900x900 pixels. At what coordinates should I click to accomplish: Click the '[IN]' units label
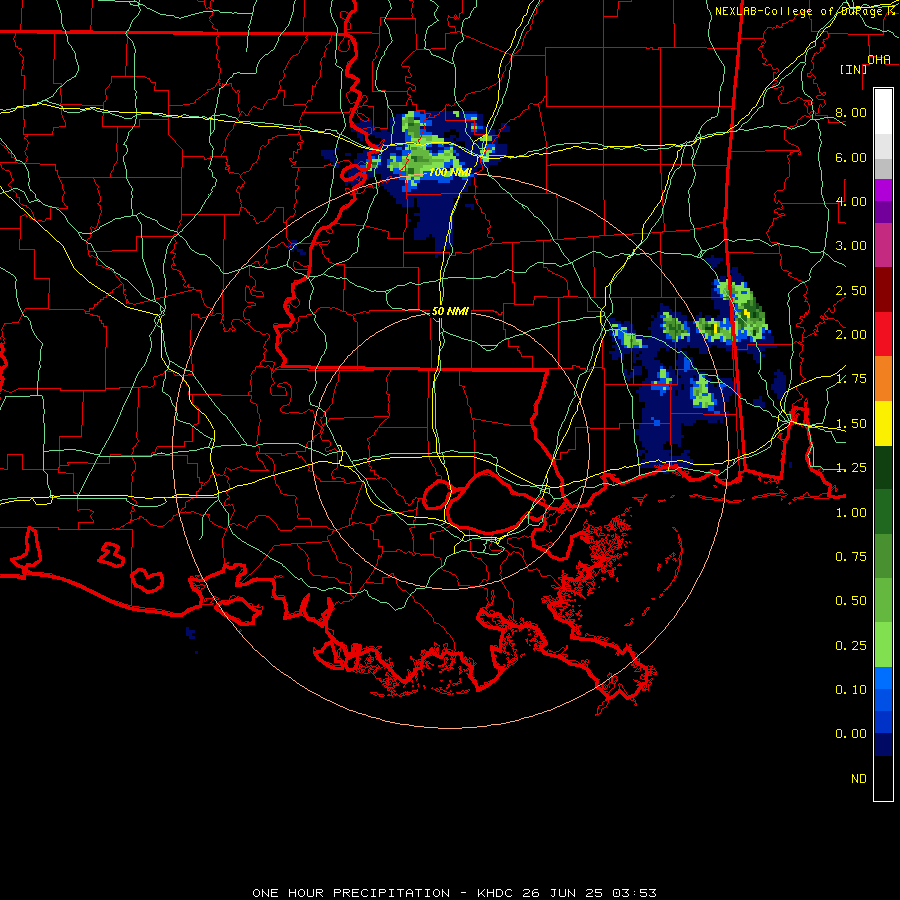[x=853, y=69]
